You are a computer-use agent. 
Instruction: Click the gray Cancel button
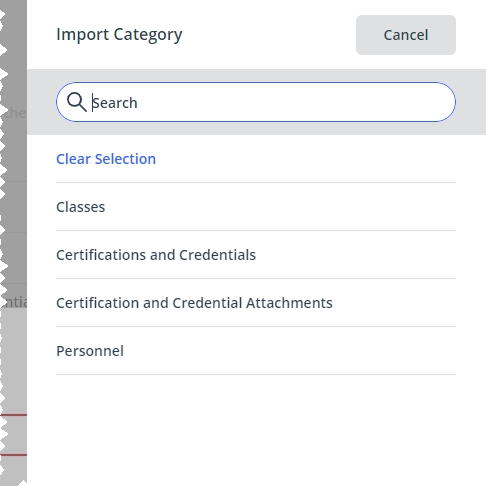pos(406,35)
